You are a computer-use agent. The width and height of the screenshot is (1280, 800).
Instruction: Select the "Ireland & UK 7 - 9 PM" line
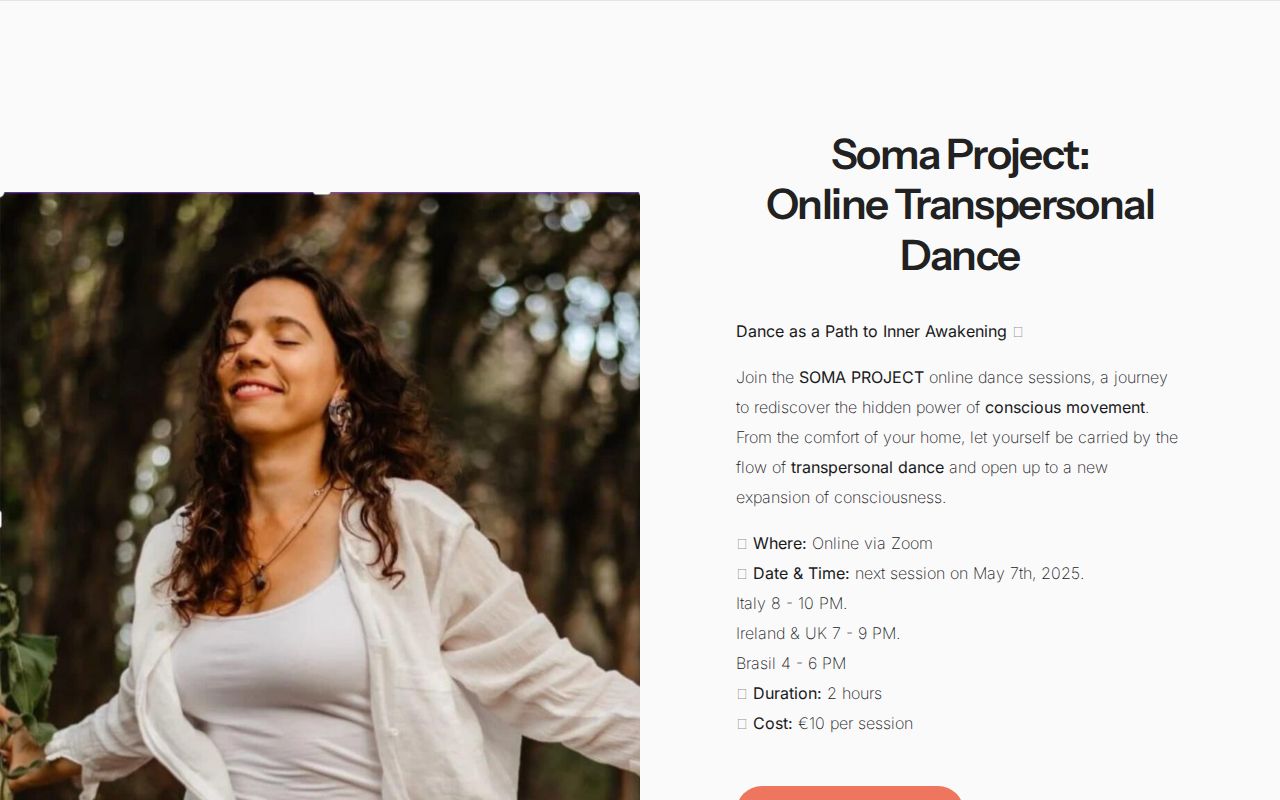point(817,633)
